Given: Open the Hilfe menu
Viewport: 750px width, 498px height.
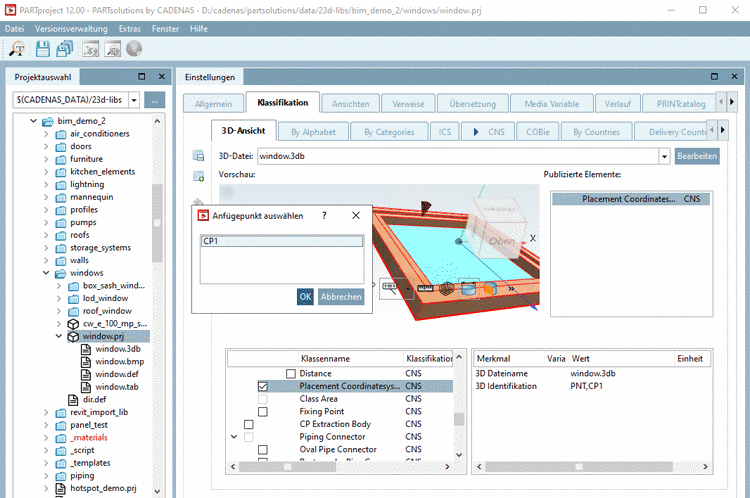Looking at the screenshot, I should 199,29.
